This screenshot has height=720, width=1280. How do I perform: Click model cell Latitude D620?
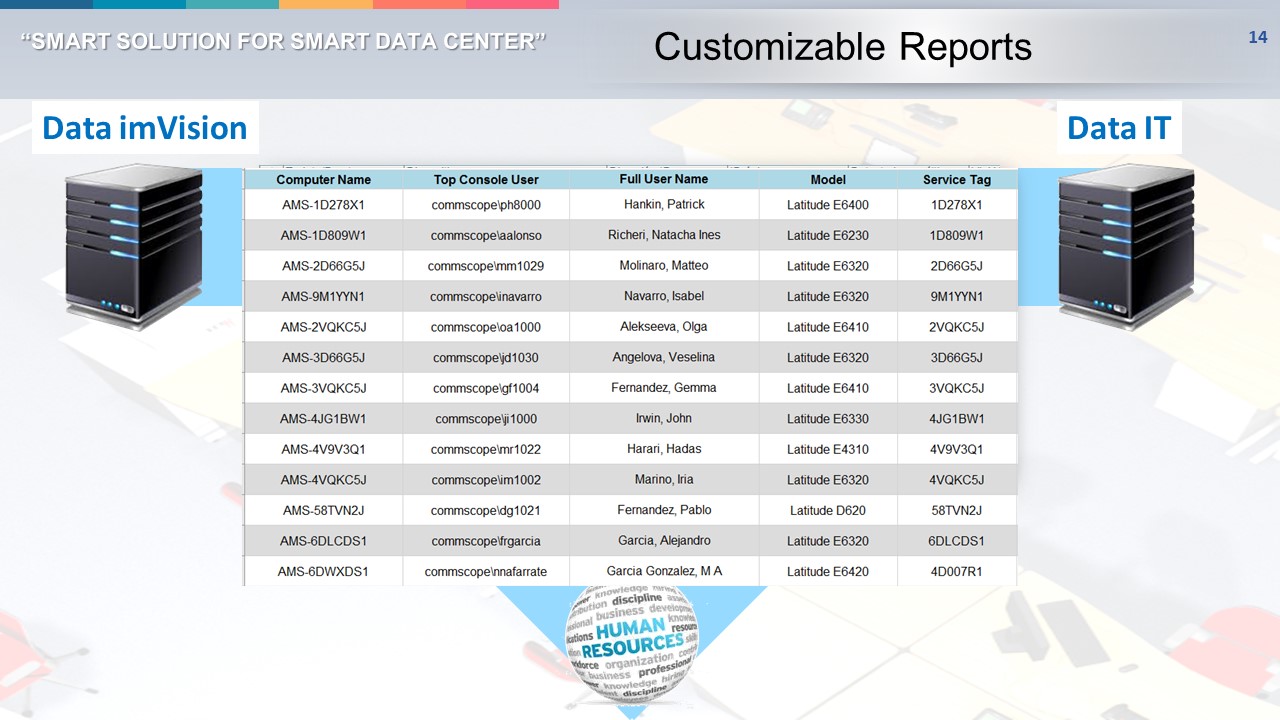pyautogui.click(x=828, y=511)
